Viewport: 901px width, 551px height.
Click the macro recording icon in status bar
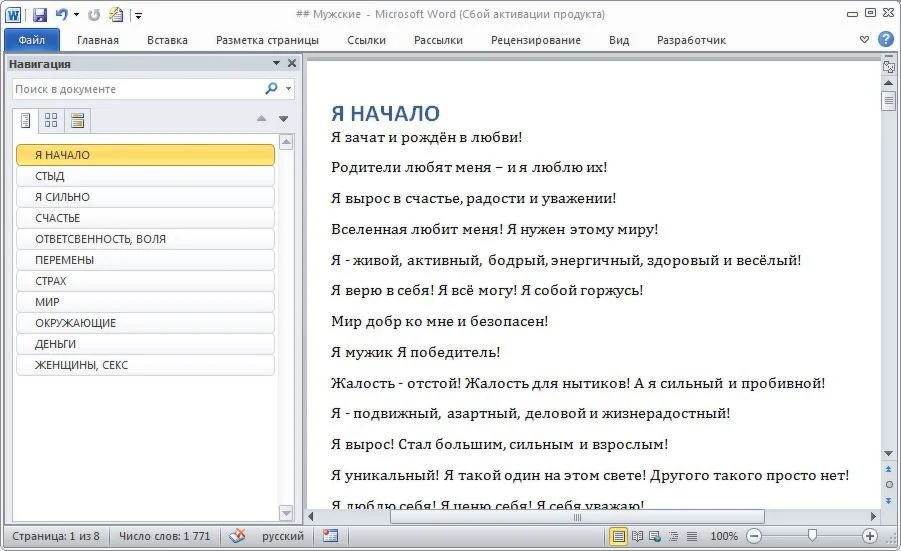point(330,536)
